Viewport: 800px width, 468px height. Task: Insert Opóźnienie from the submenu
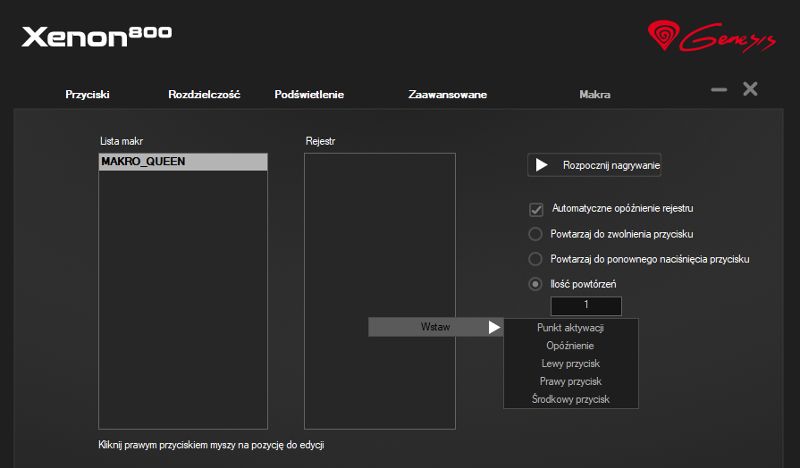coord(570,346)
